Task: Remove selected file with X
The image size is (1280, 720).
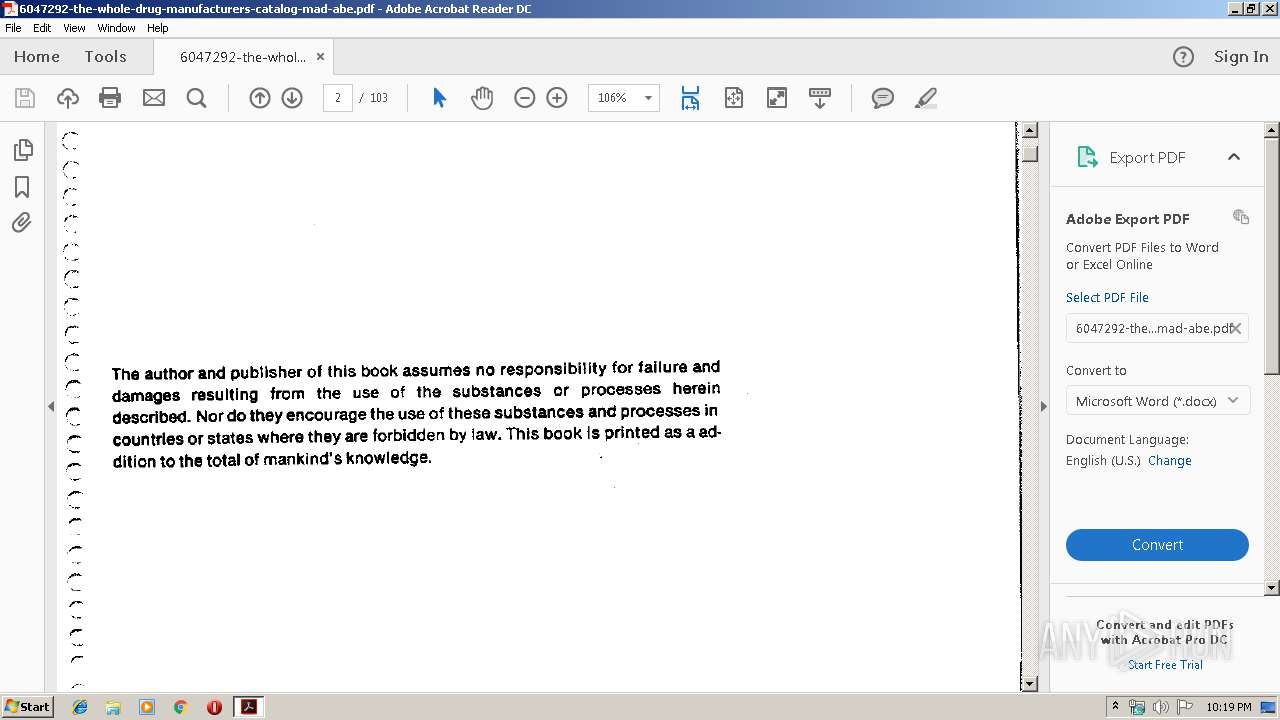Action: [1236, 328]
